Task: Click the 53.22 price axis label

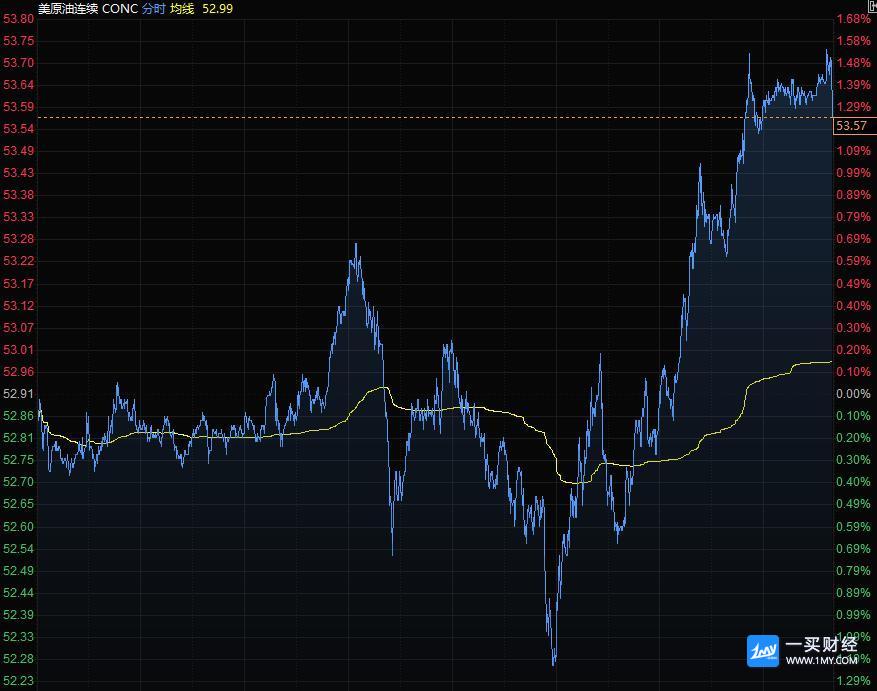Action: (18, 261)
